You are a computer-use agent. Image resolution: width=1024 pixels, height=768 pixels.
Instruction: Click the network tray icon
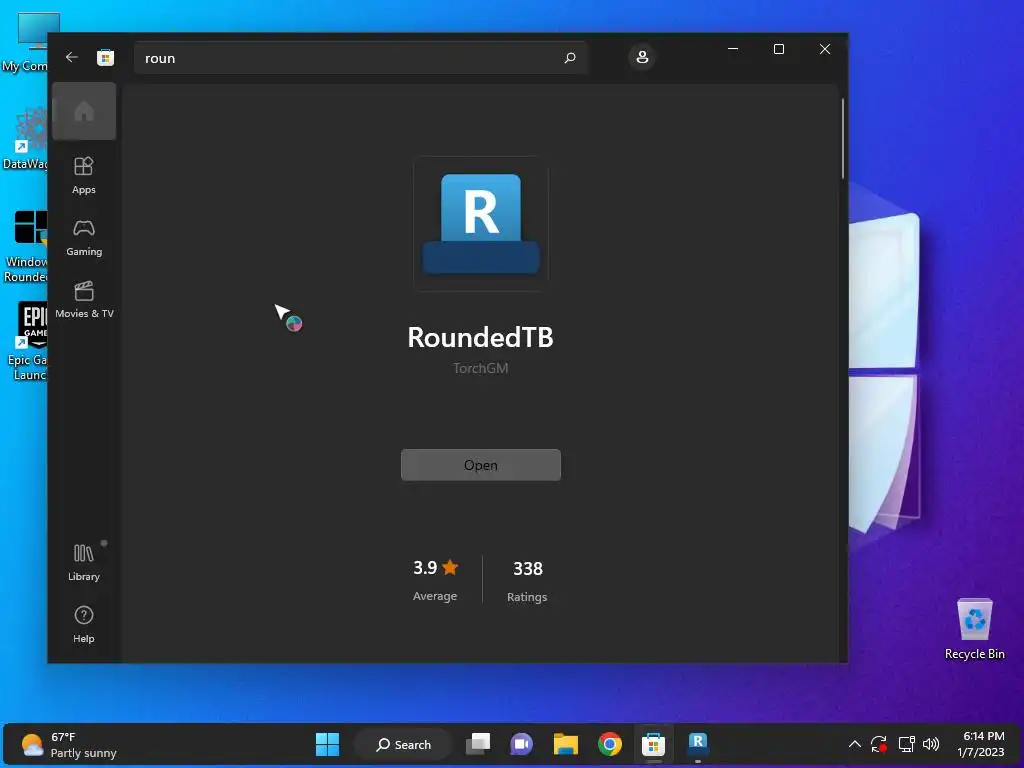pyautogui.click(x=906, y=744)
